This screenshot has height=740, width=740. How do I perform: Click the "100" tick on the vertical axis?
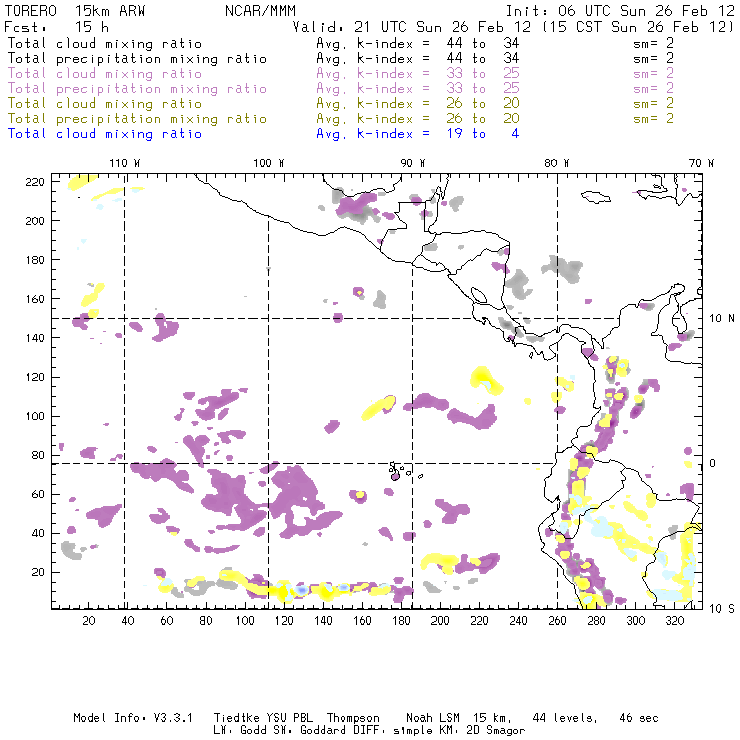[35, 416]
